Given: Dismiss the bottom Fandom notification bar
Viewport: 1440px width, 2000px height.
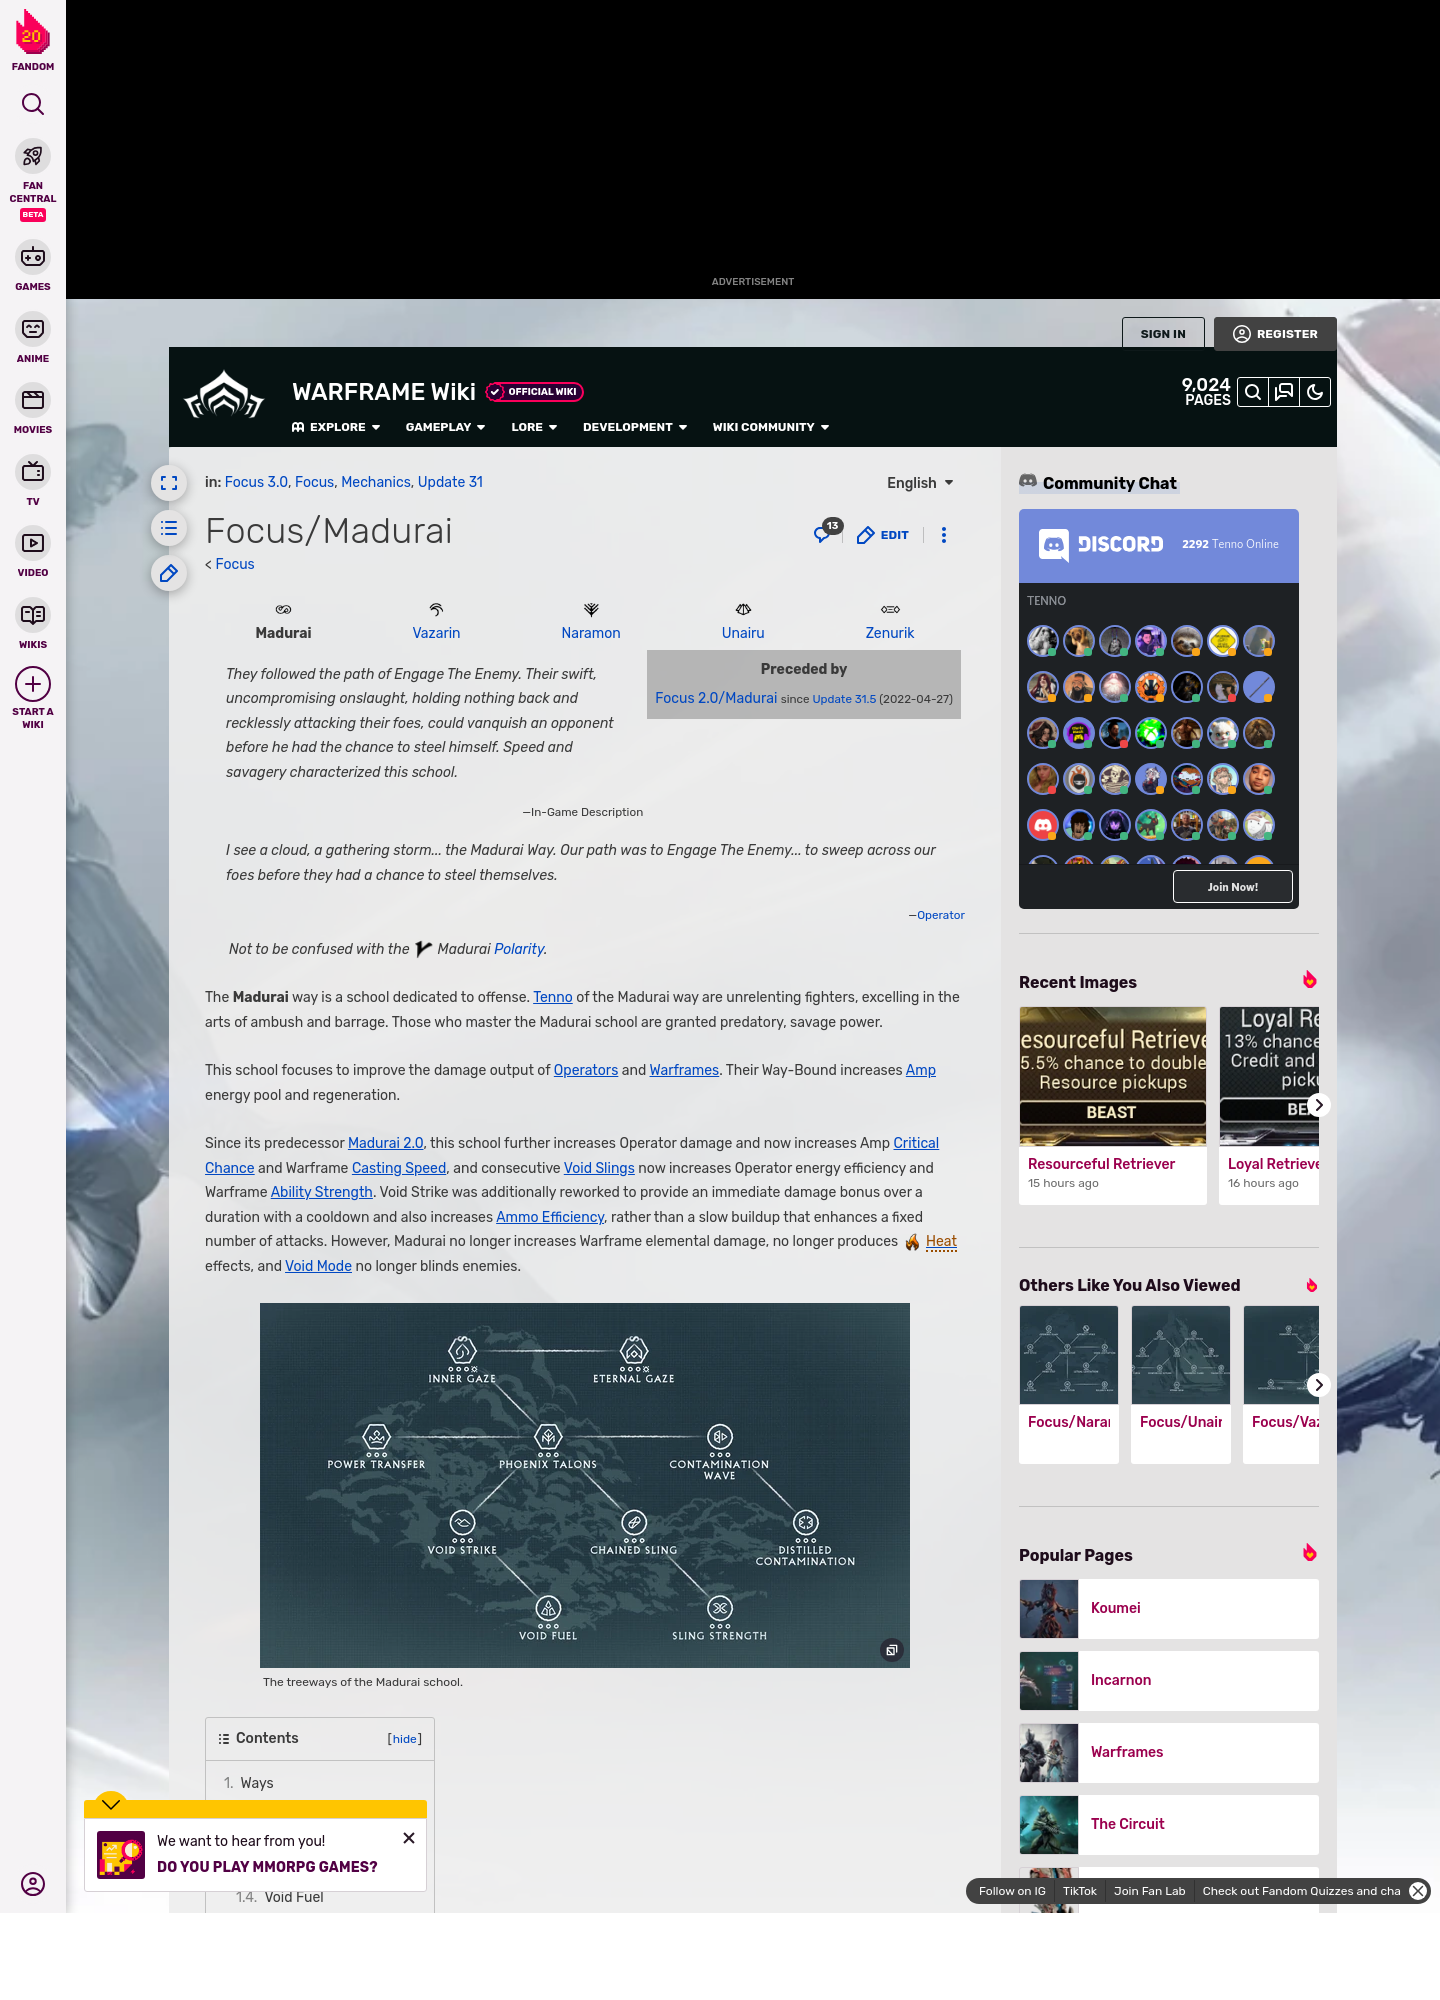Looking at the screenshot, I should coord(1418,1891).
